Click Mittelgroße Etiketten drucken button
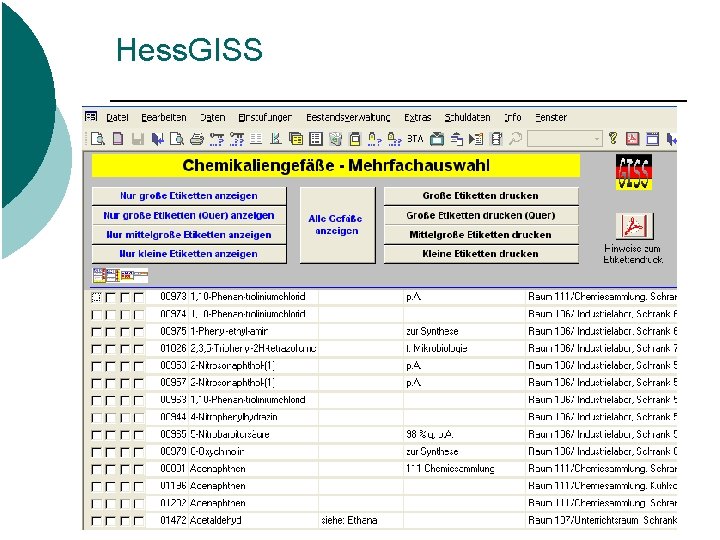Screen dimensions: 720x540 click(x=481, y=235)
